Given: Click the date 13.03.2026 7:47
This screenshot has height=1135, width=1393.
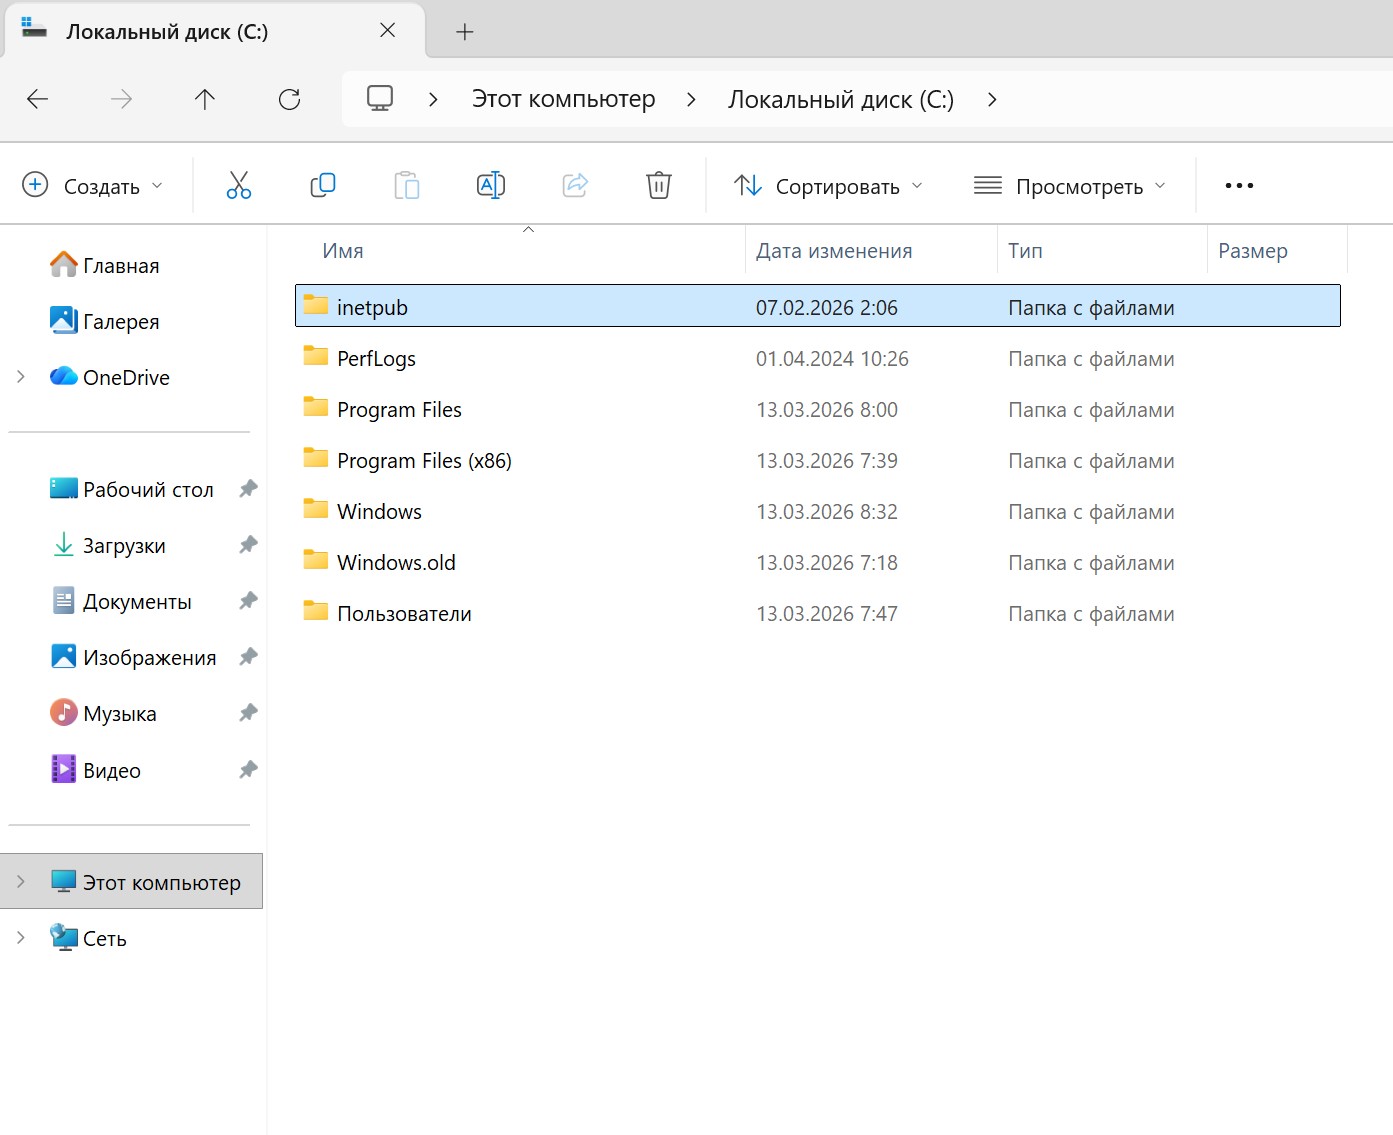Looking at the screenshot, I should (x=827, y=614).
